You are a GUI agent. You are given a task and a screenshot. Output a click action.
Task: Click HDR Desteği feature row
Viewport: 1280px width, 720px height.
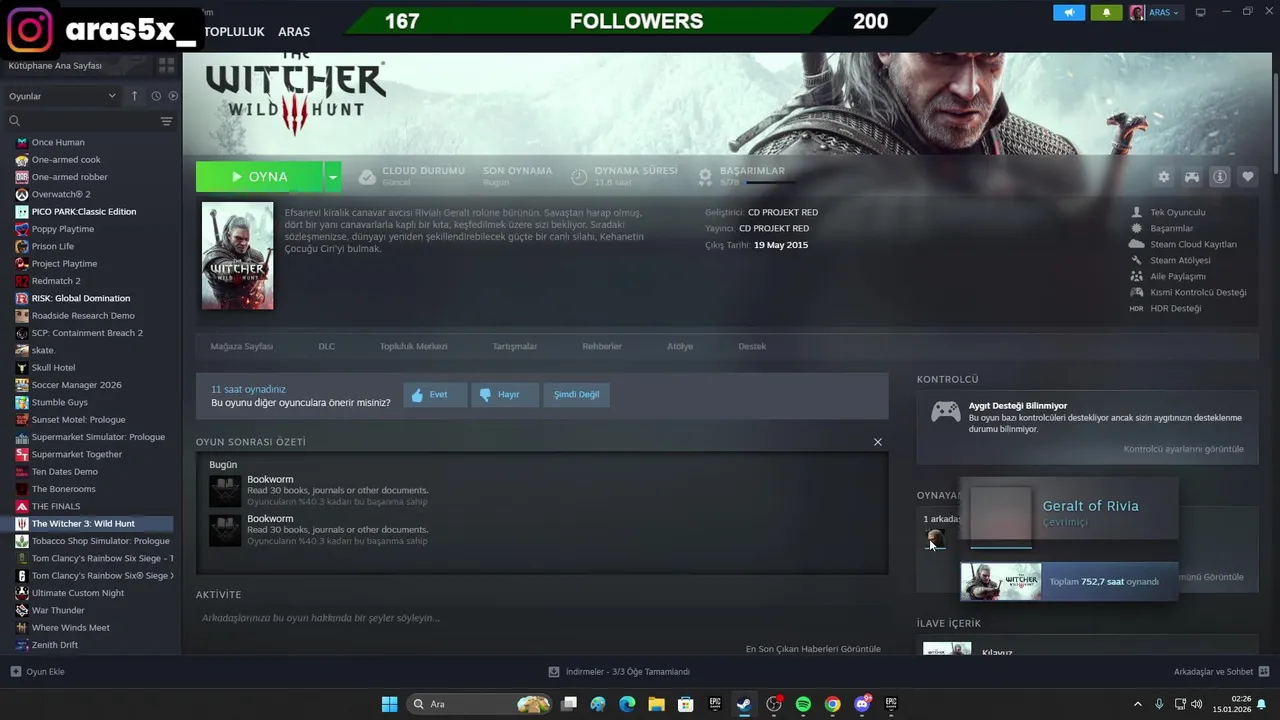[1165, 308]
